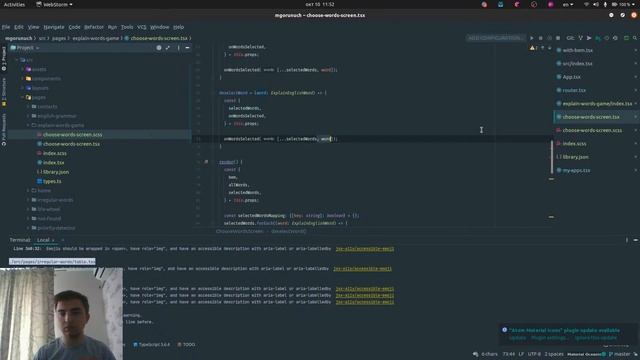Open the TODO tool window
The width and height of the screenshot is (640, 360).
tap(186, 344)
